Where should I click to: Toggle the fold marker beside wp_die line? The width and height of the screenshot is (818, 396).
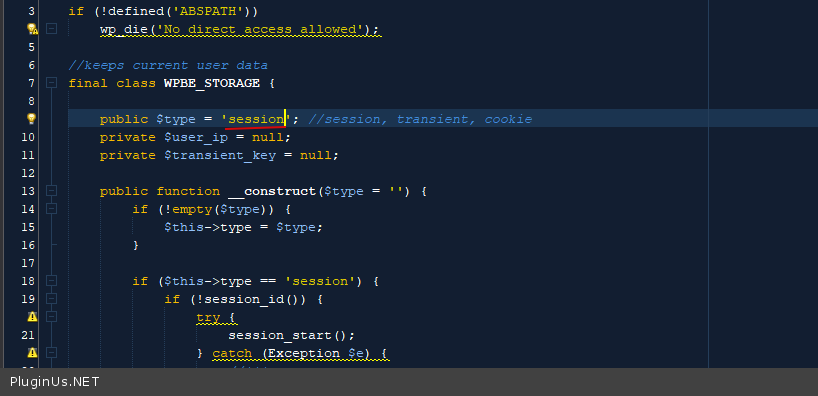point(51,29)
